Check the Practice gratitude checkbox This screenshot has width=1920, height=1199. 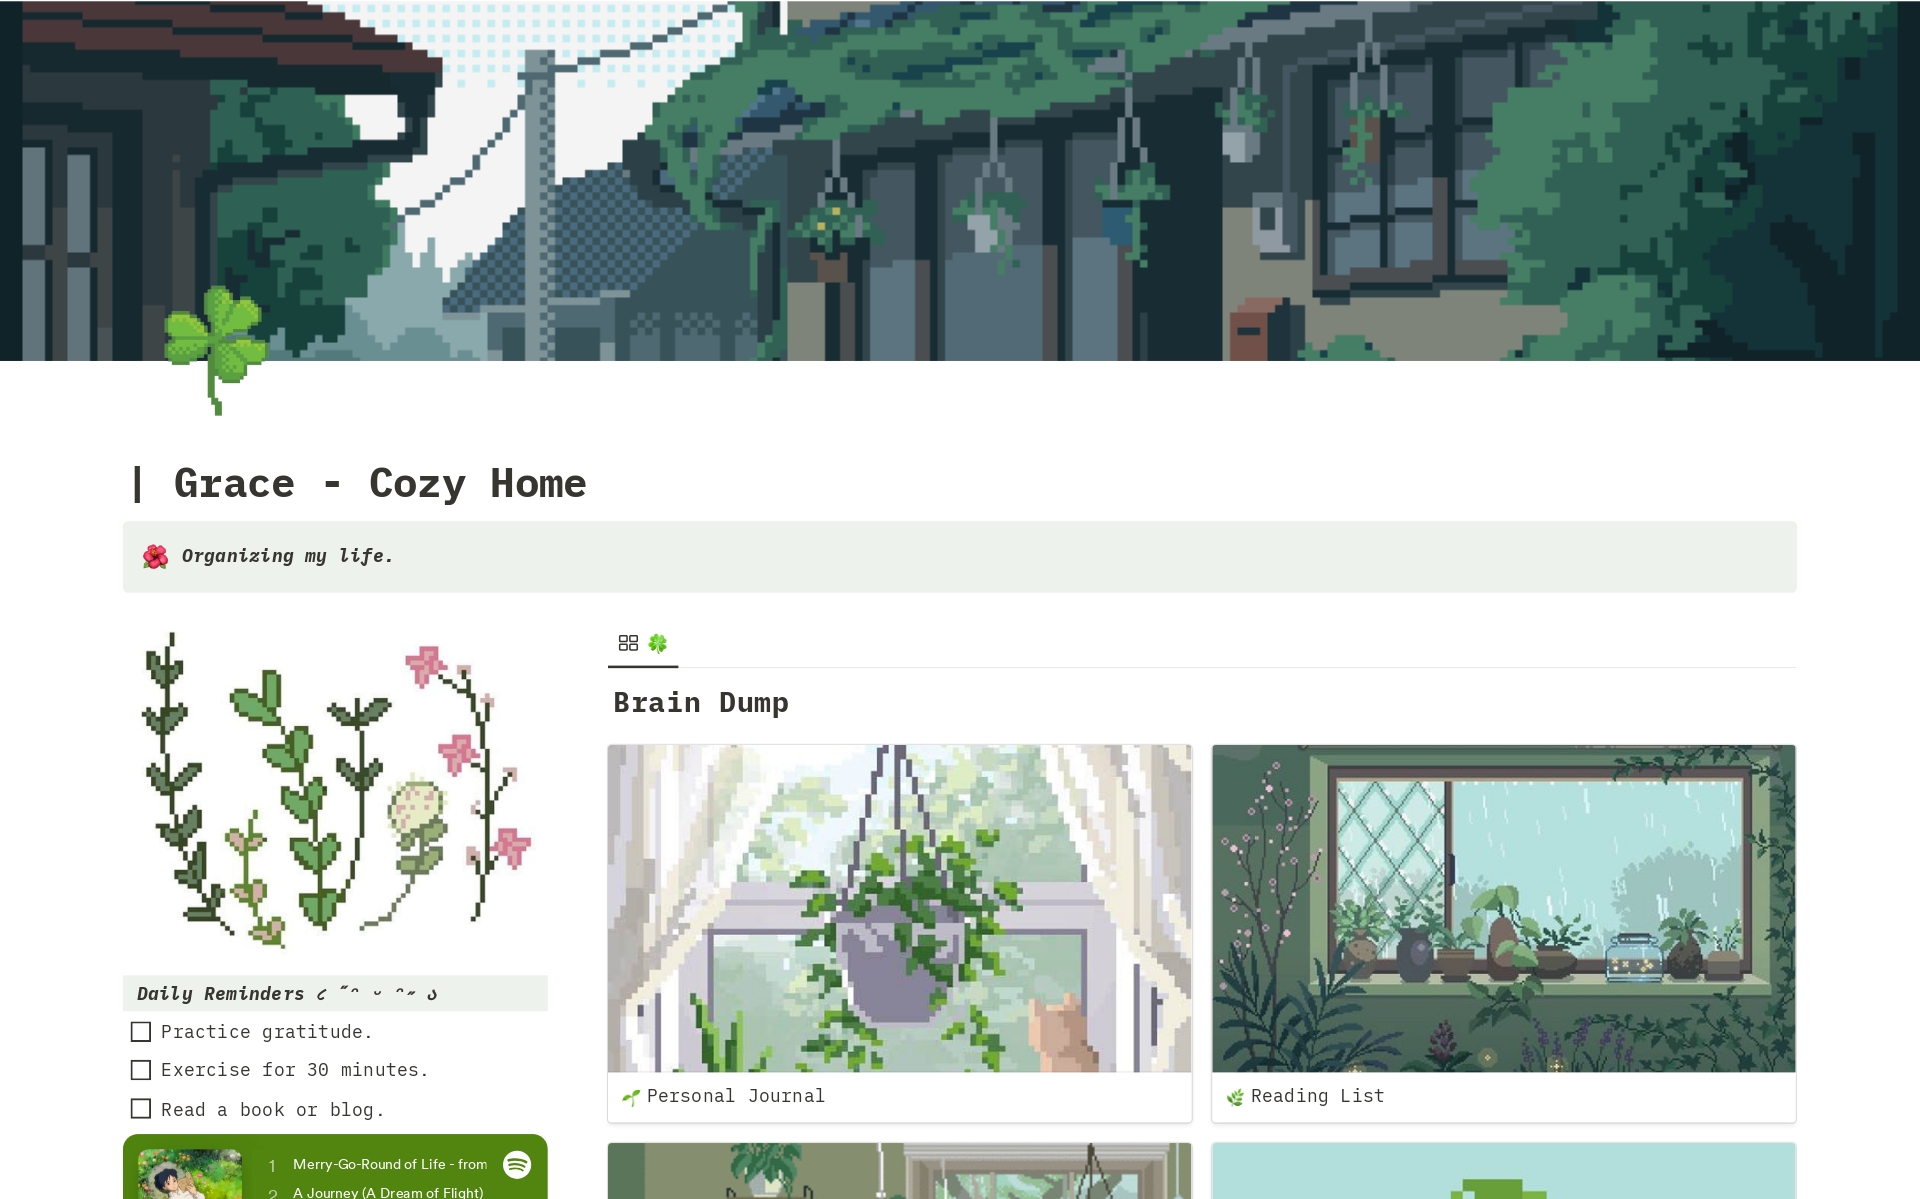pos(141,1032)
